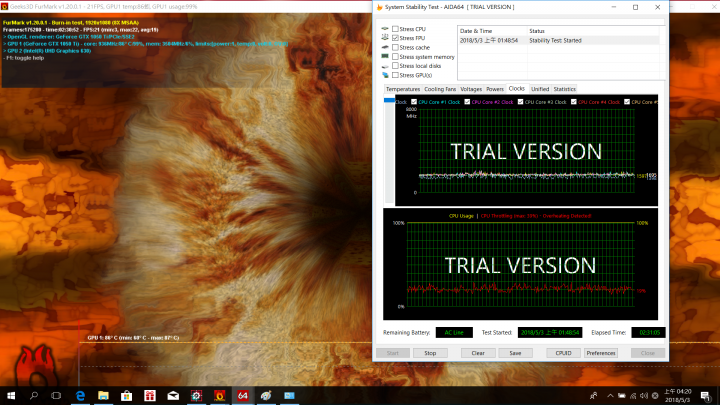Click the Clear button
This screenshot has width=720, height=405.
point(478,353)
